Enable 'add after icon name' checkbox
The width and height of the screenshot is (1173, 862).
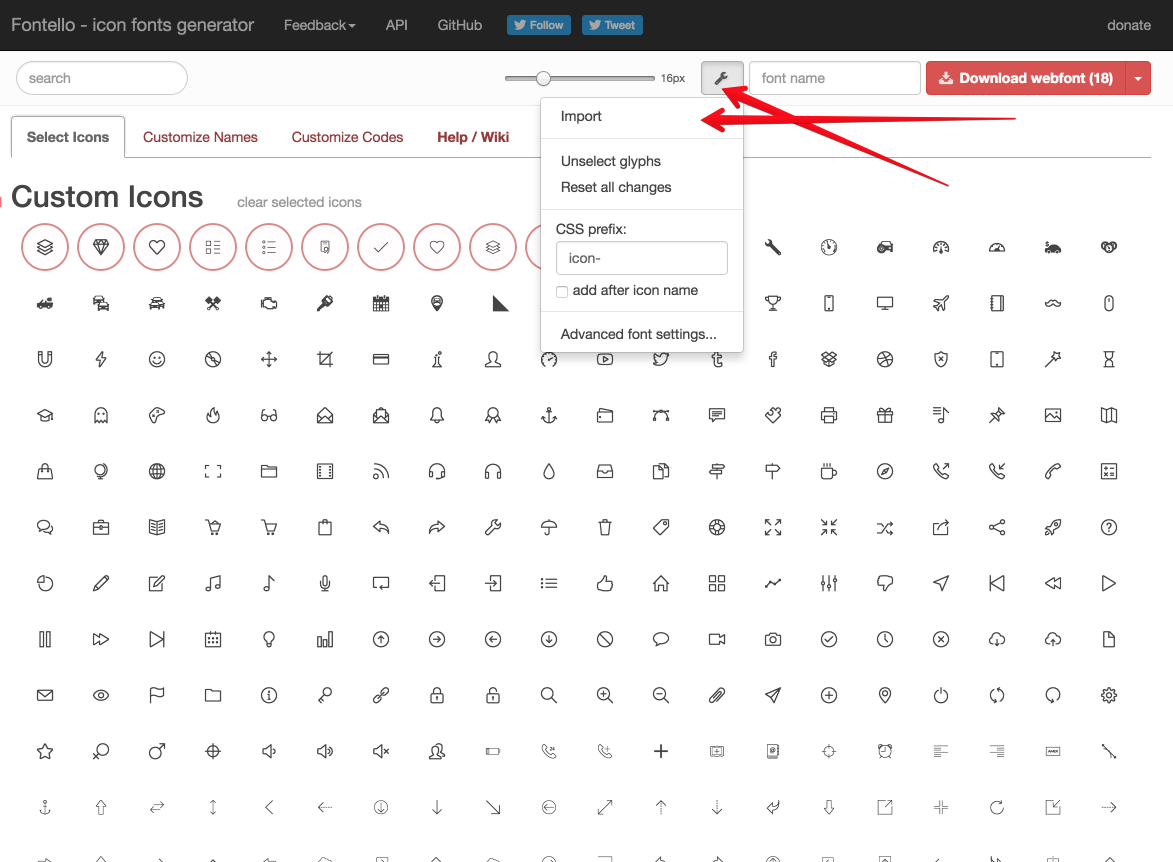[x=562, y=292]
